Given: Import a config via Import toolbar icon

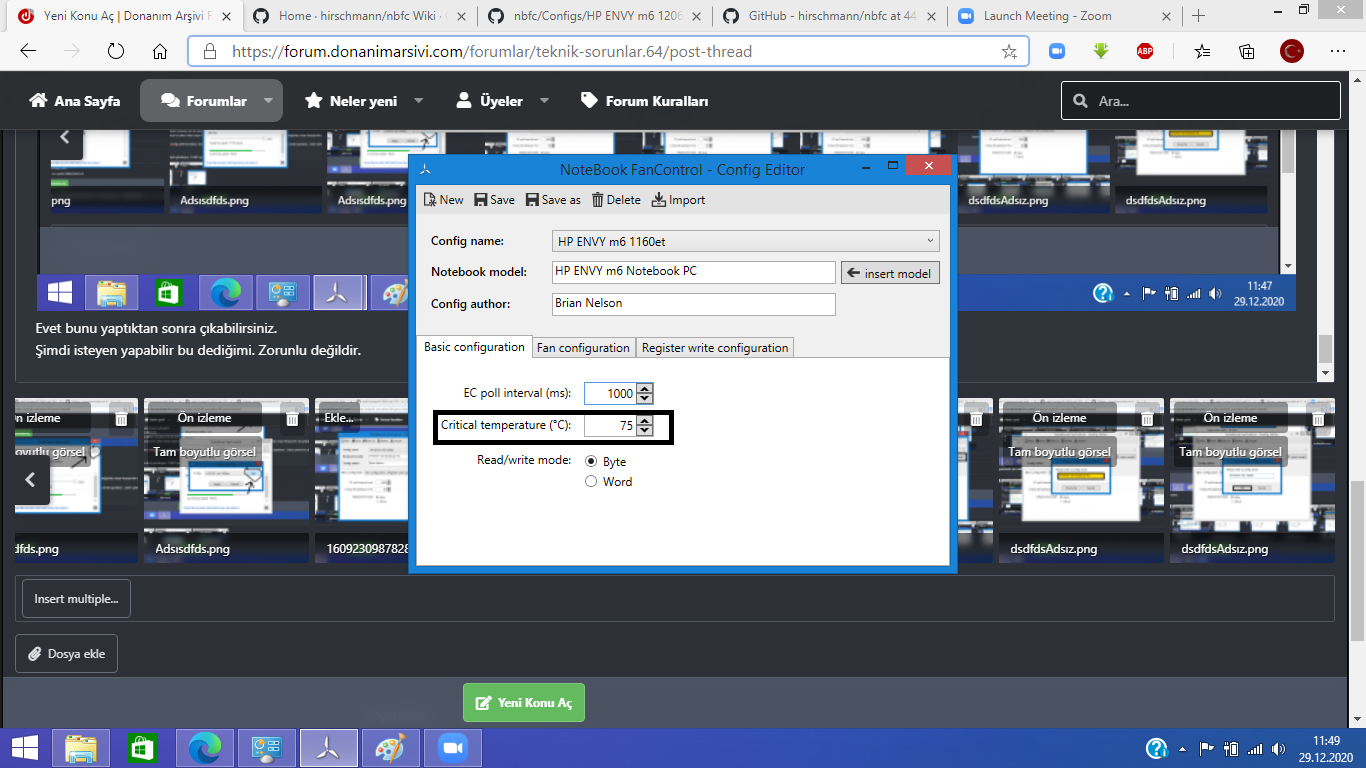Looking at the screenshot, I should 678,200.
